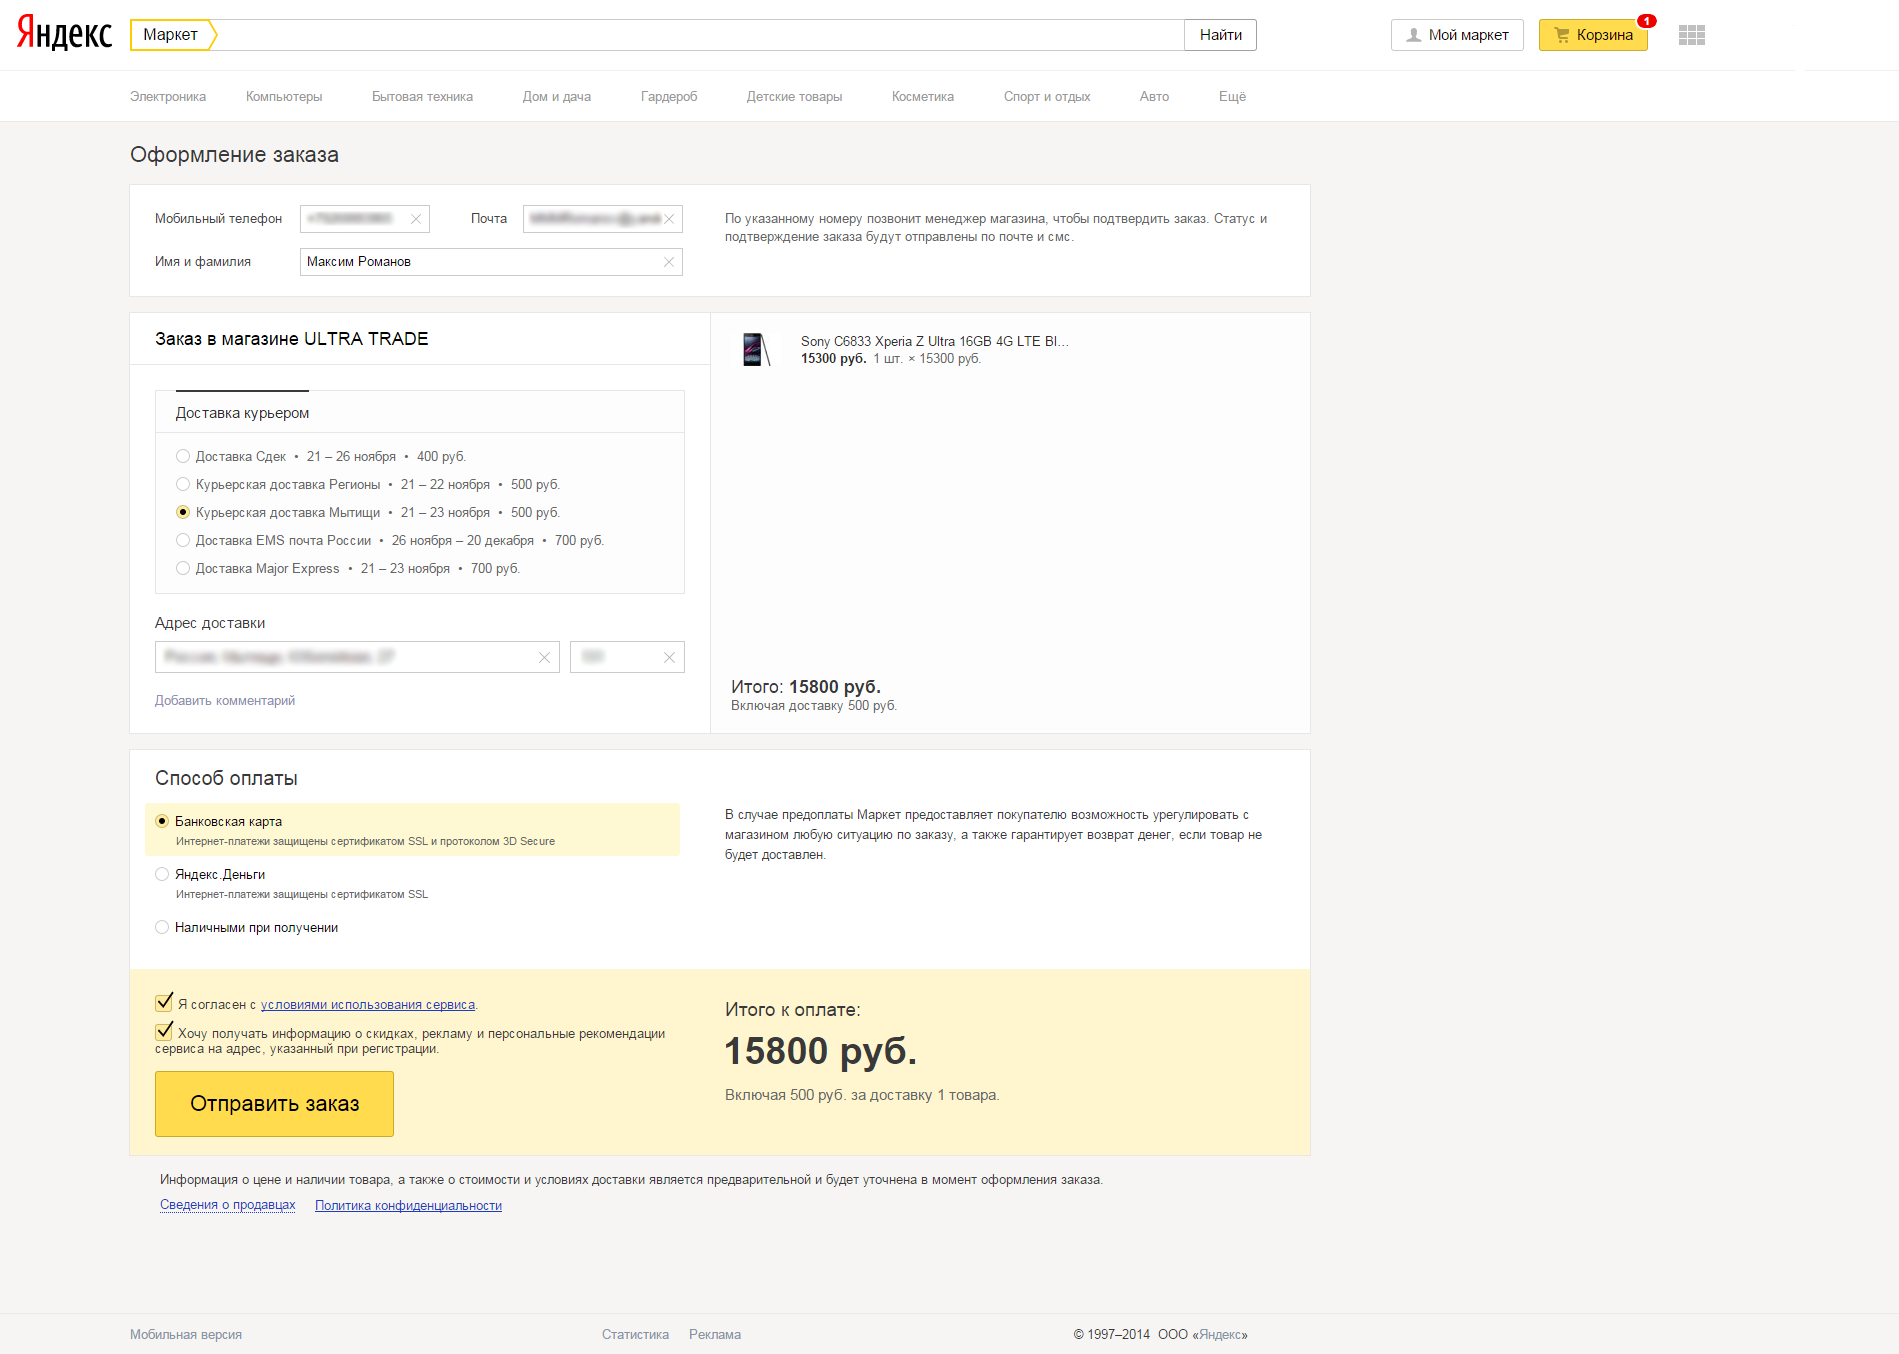Focus the Почта email input
This screenshot has height=1354, width=1899.
coord(602,219)
